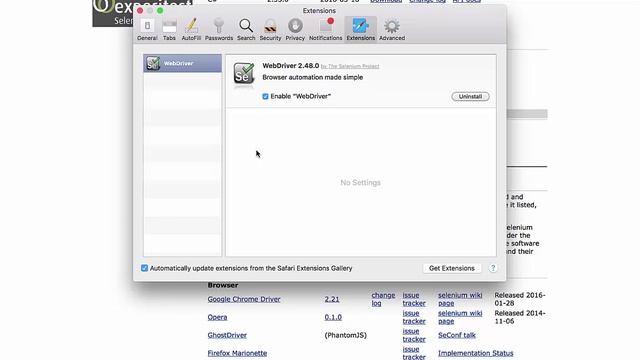
Task: Click the 0.1.0 version link
Action: click(333, 317)
